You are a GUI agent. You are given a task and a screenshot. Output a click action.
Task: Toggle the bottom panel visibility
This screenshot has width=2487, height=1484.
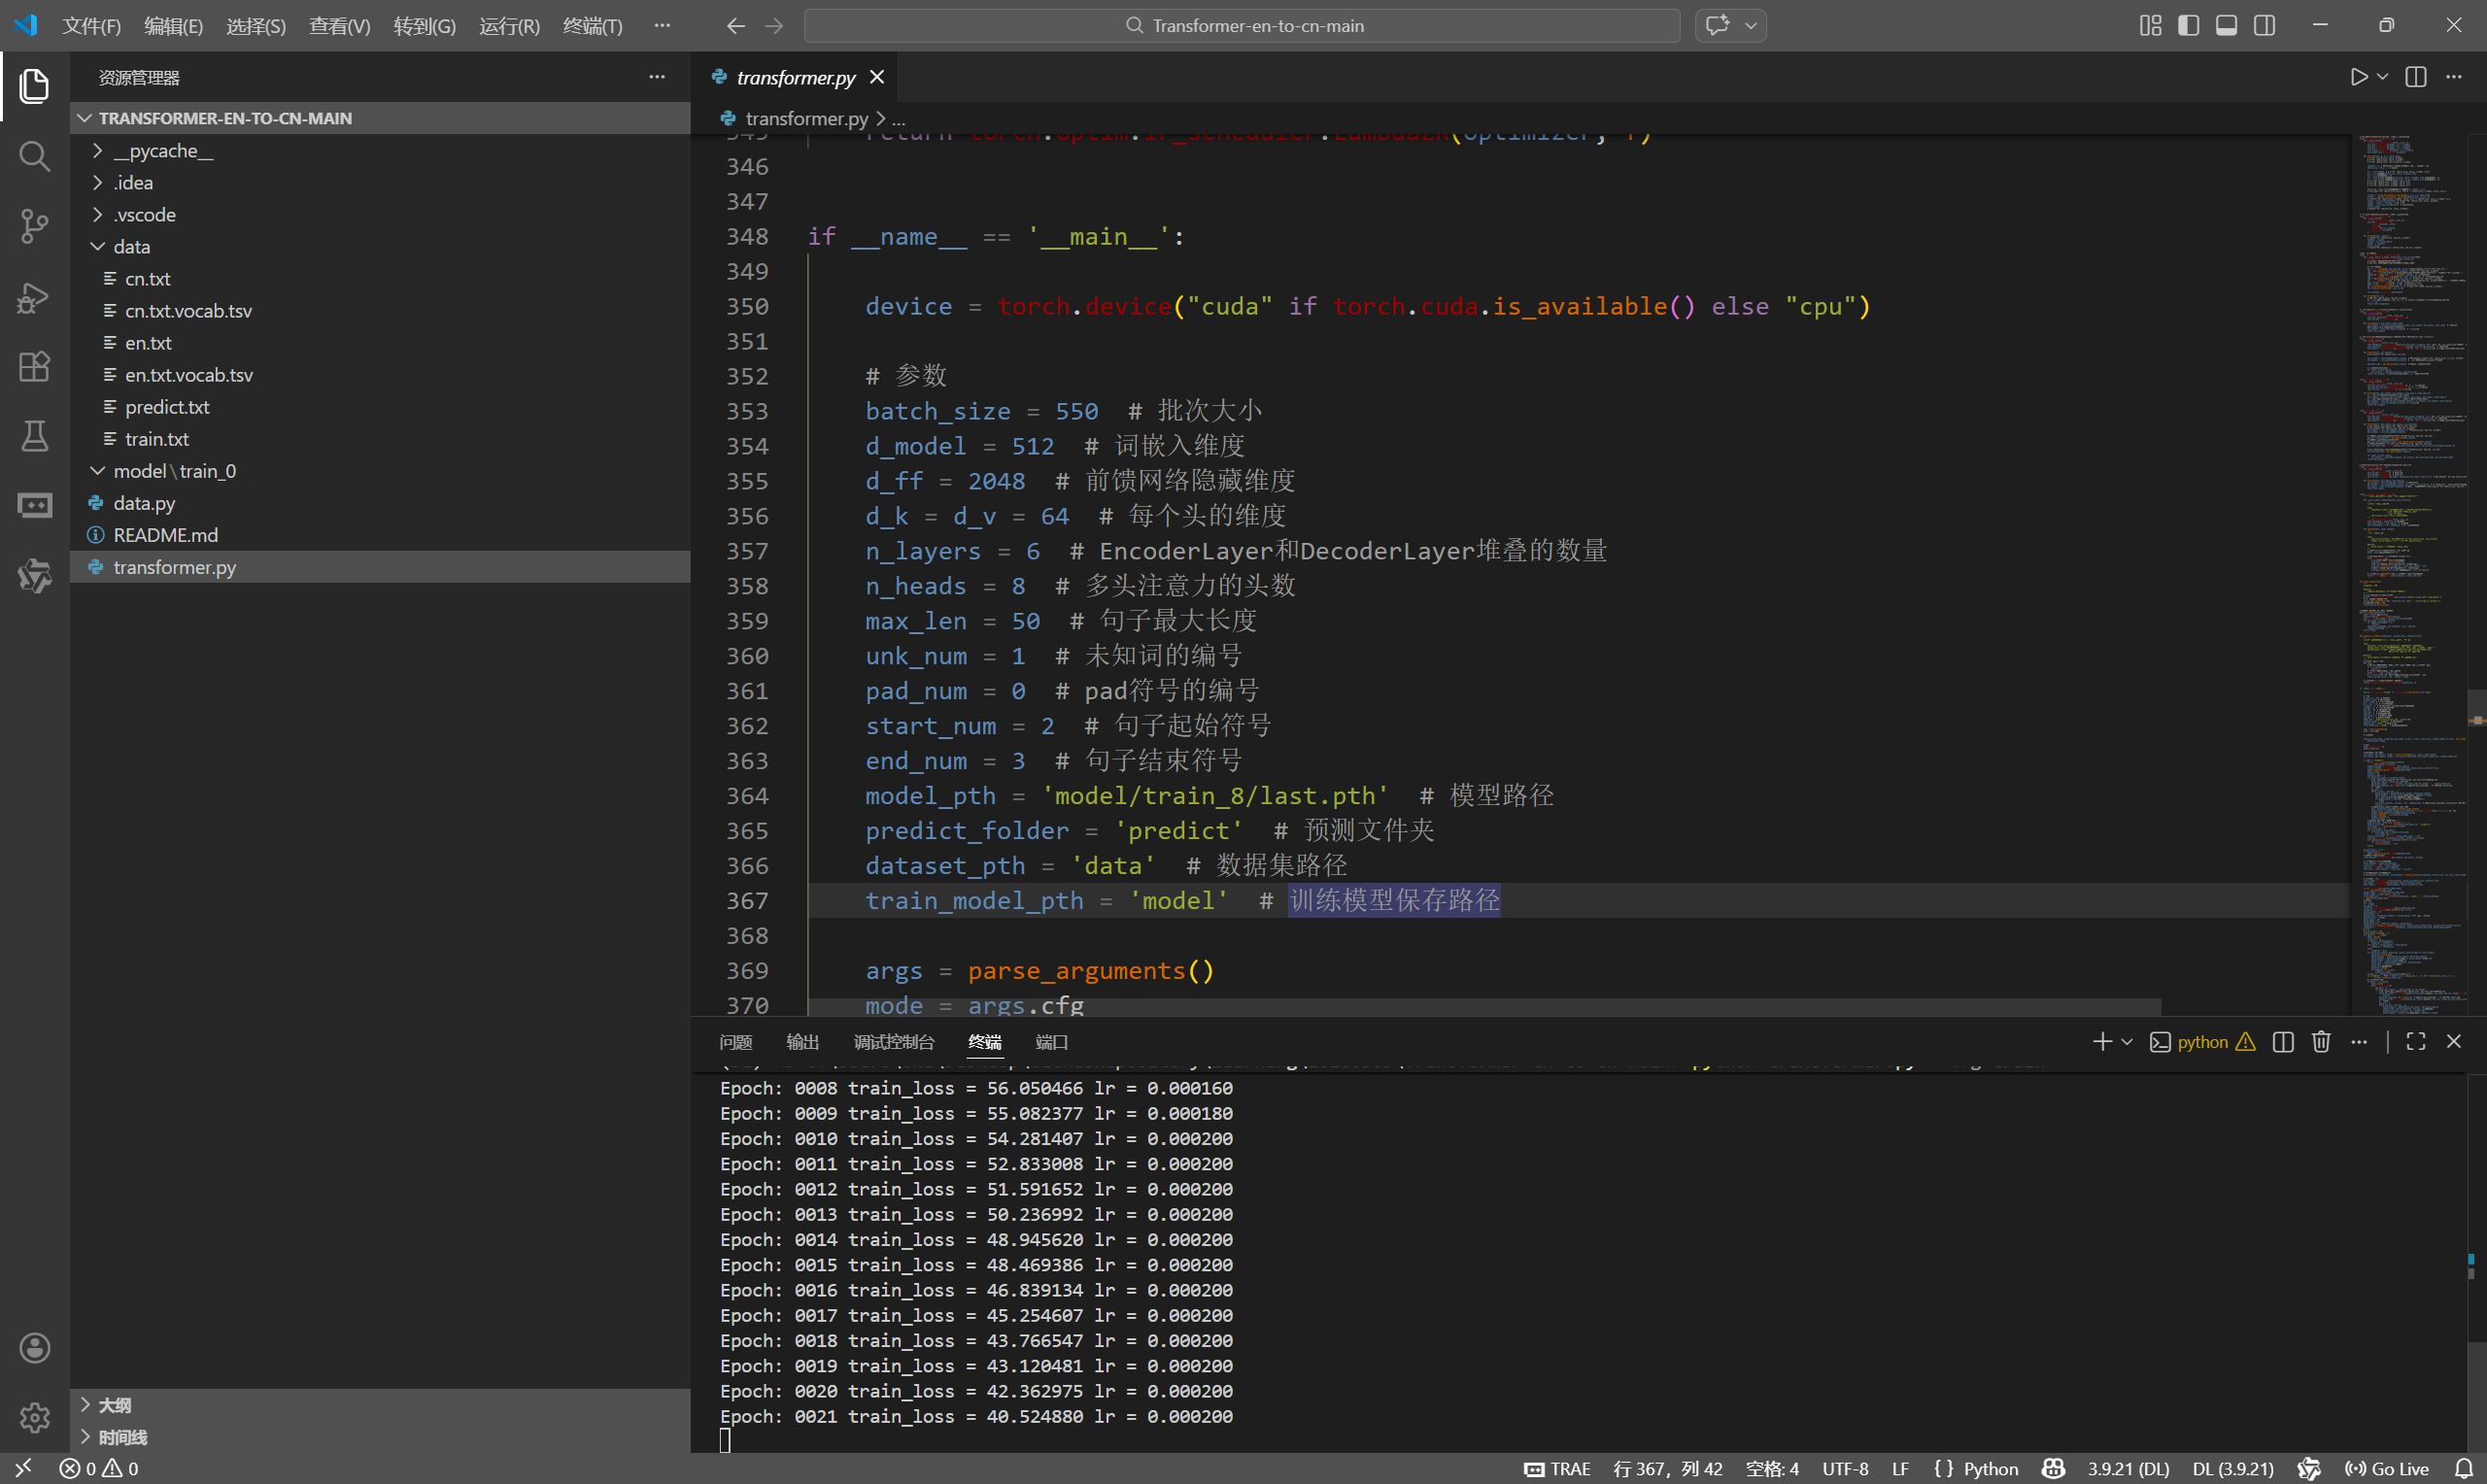(2226, 25)
